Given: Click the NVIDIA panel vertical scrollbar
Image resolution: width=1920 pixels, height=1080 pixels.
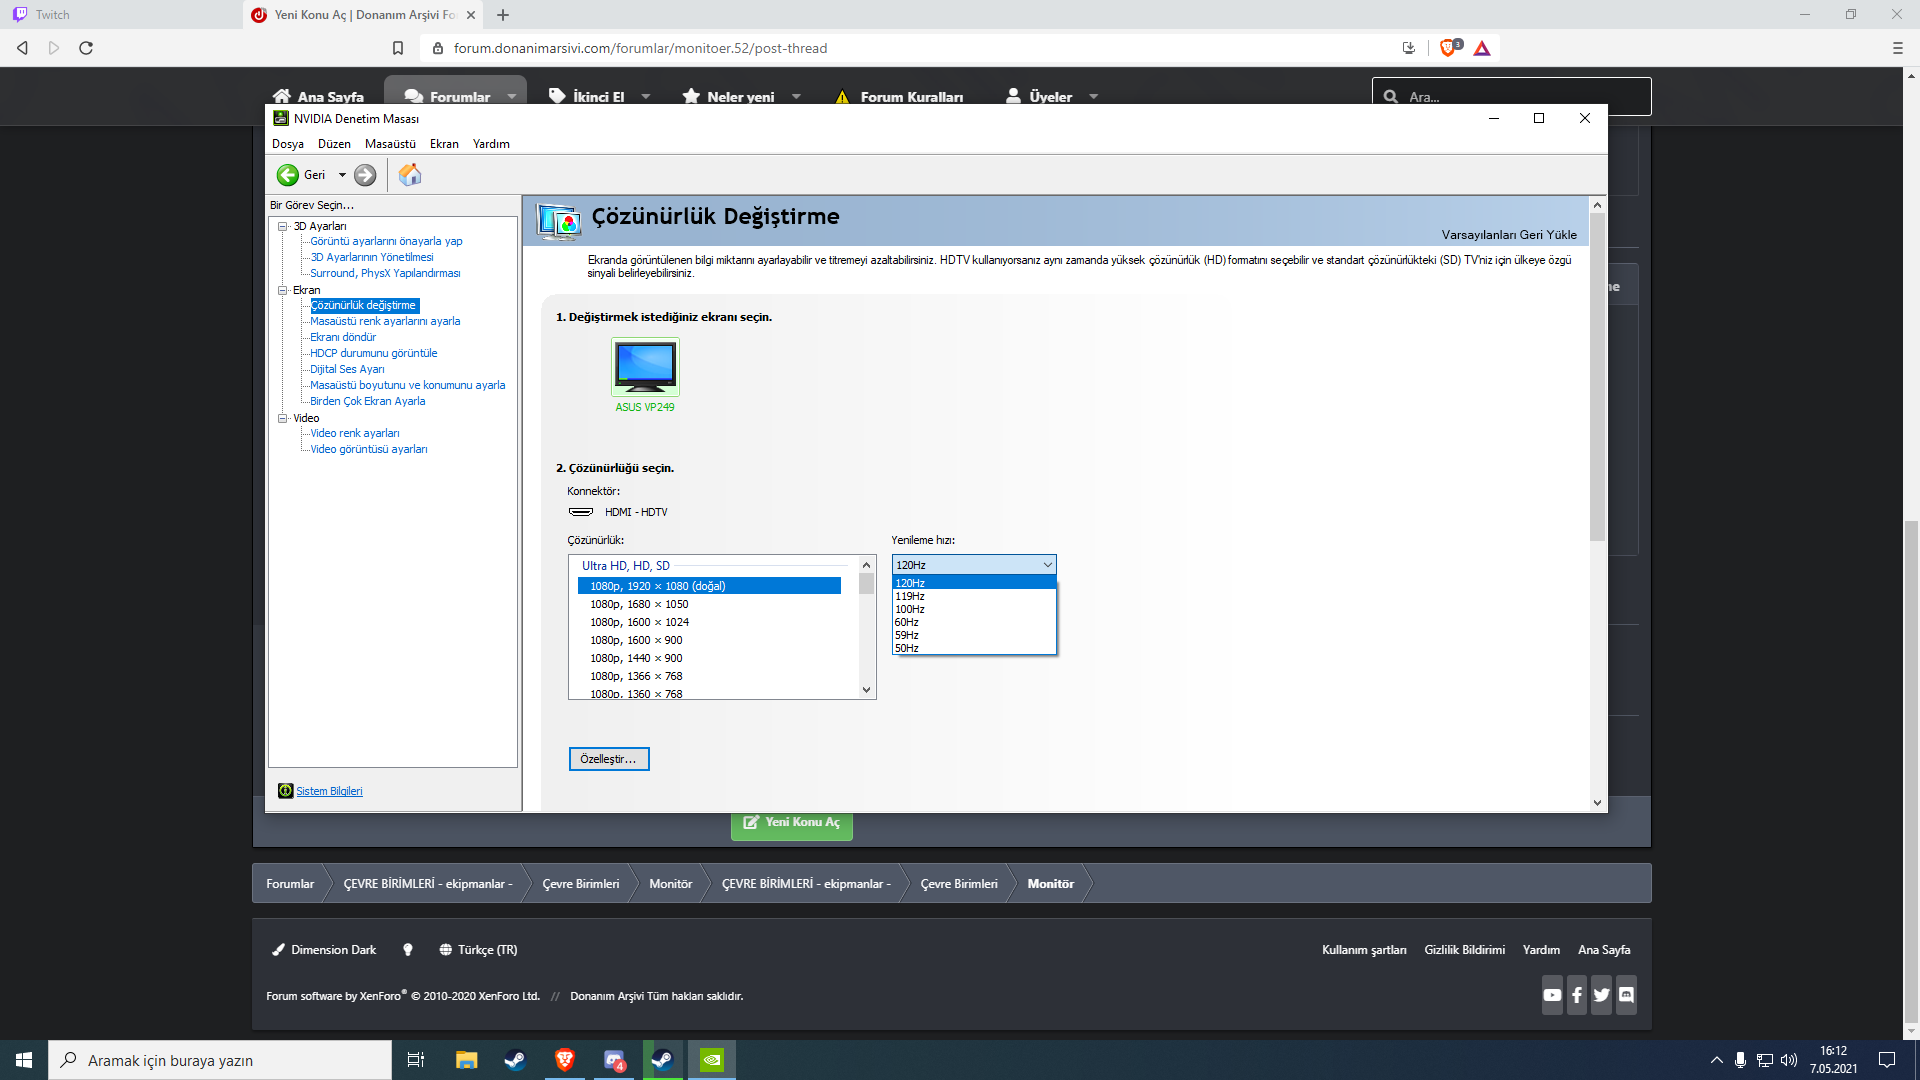Looking at the screenshot, I should click(1597, 377).
